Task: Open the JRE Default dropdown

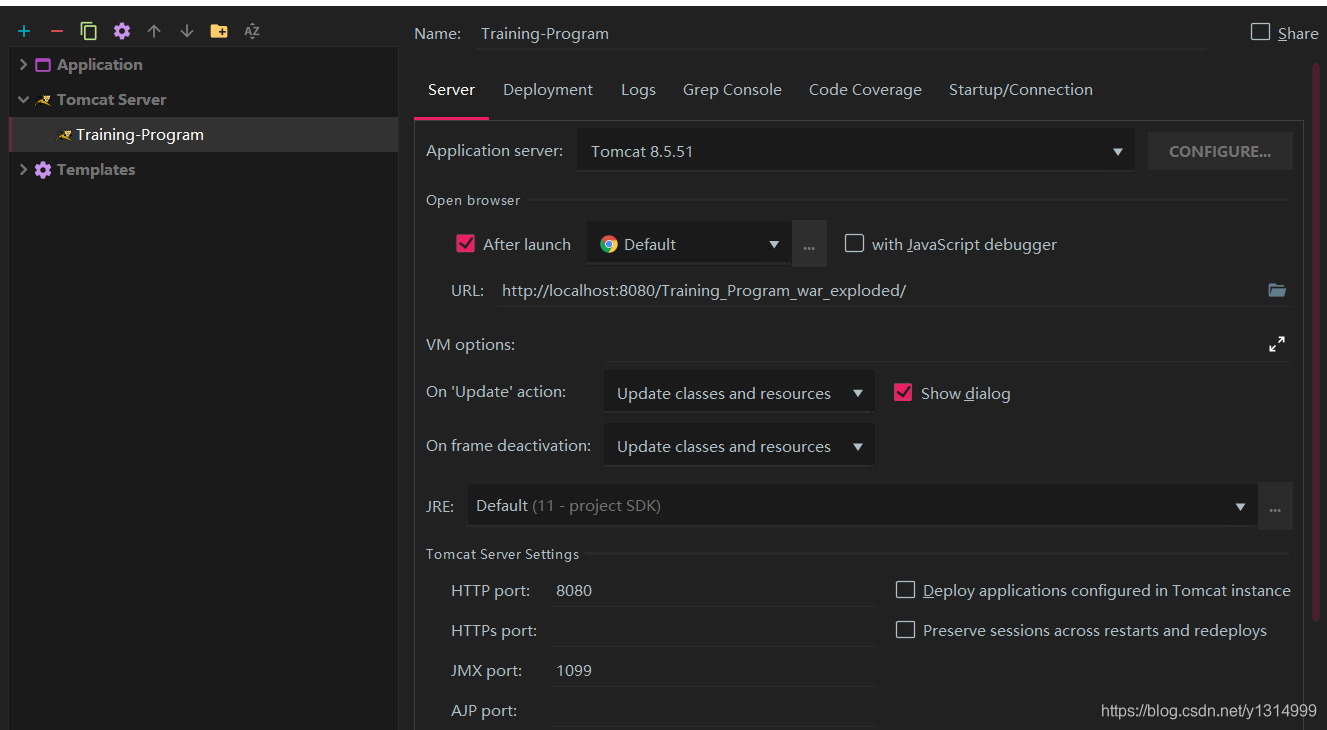Action: click(x=862, y=506)
